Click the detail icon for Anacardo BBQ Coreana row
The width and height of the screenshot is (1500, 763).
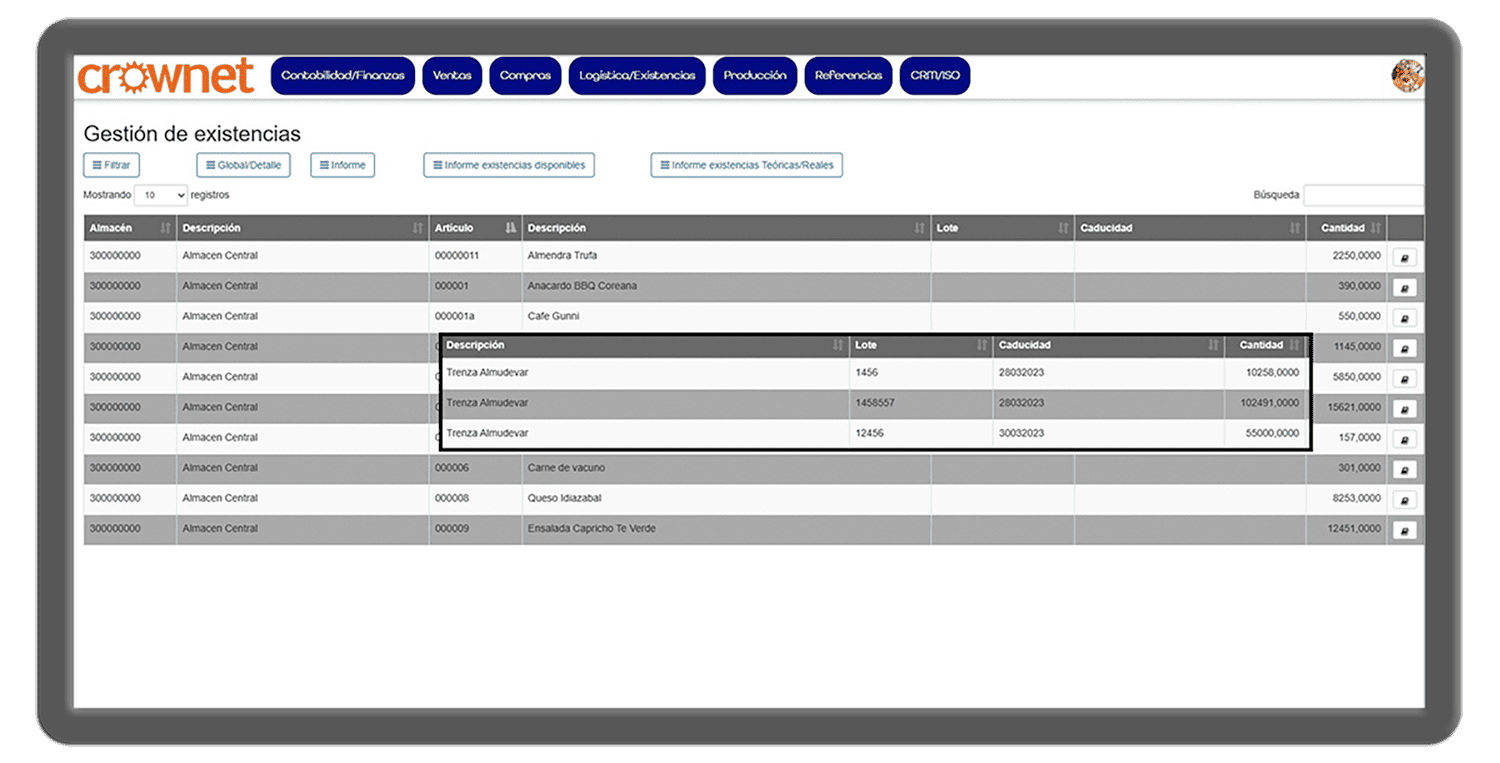click(x=1404, y=288)
